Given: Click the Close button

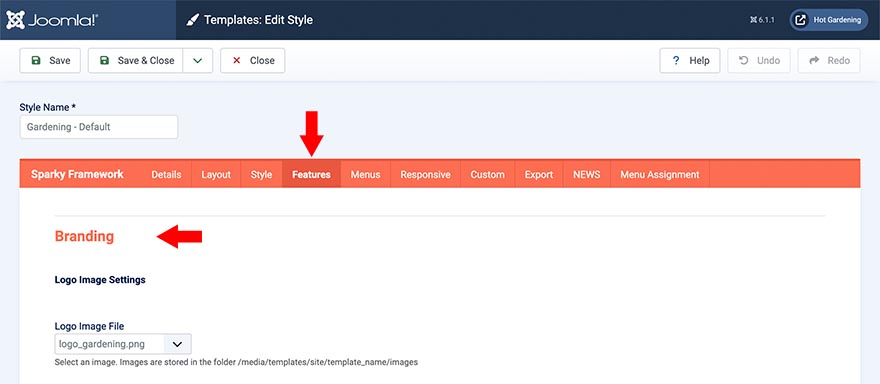Looking at the screenshot, I should click(x=253, y=61).
